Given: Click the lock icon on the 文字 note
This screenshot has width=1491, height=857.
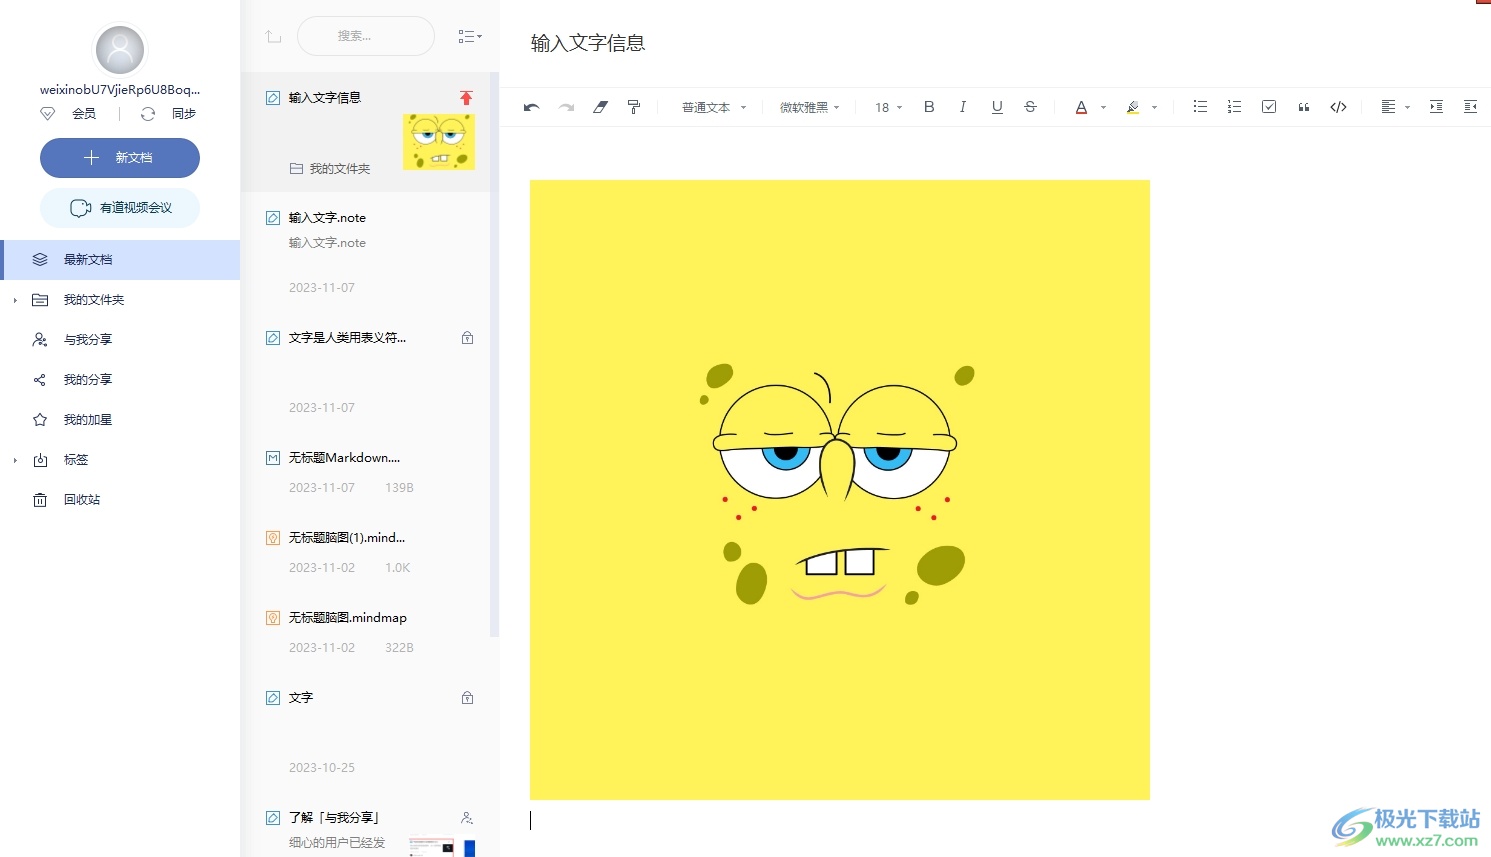Looking at the screenshot, I should pyautogui.click(x=467, y=698).
